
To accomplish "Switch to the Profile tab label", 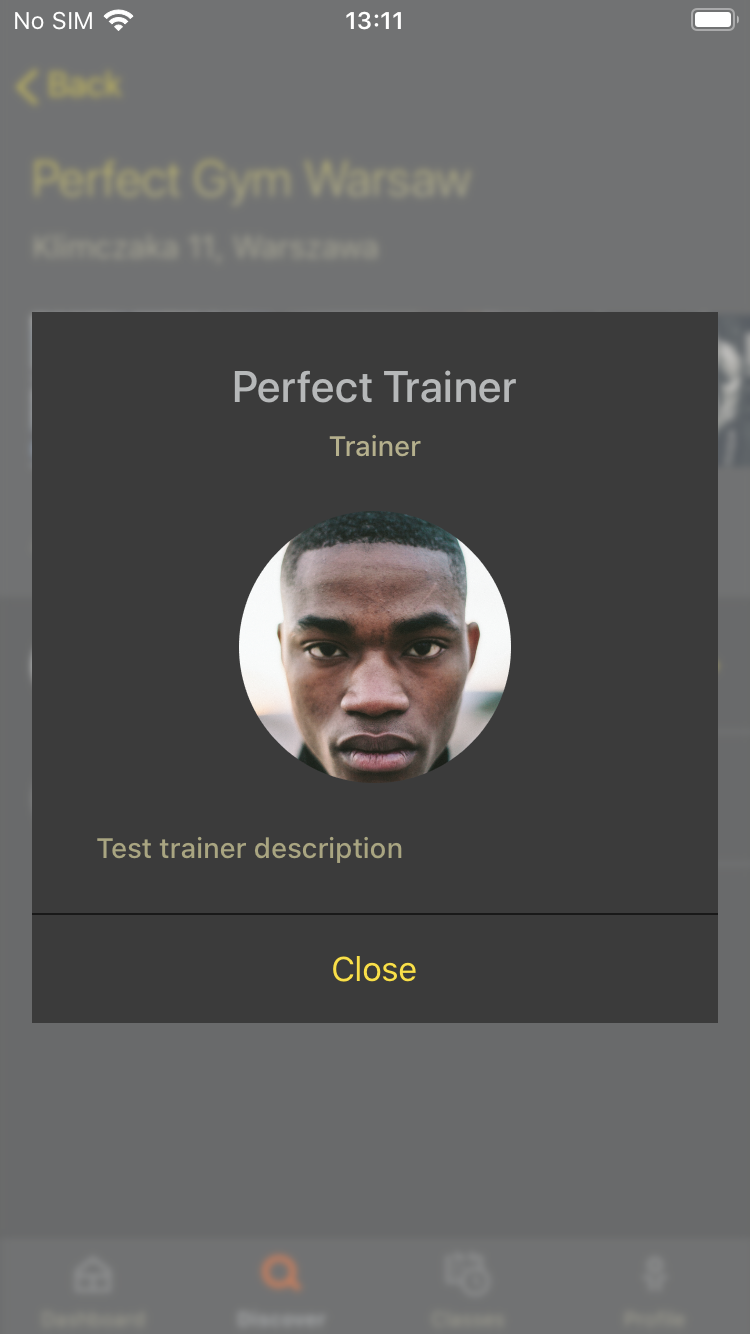I will click(x=655, y=1318).
